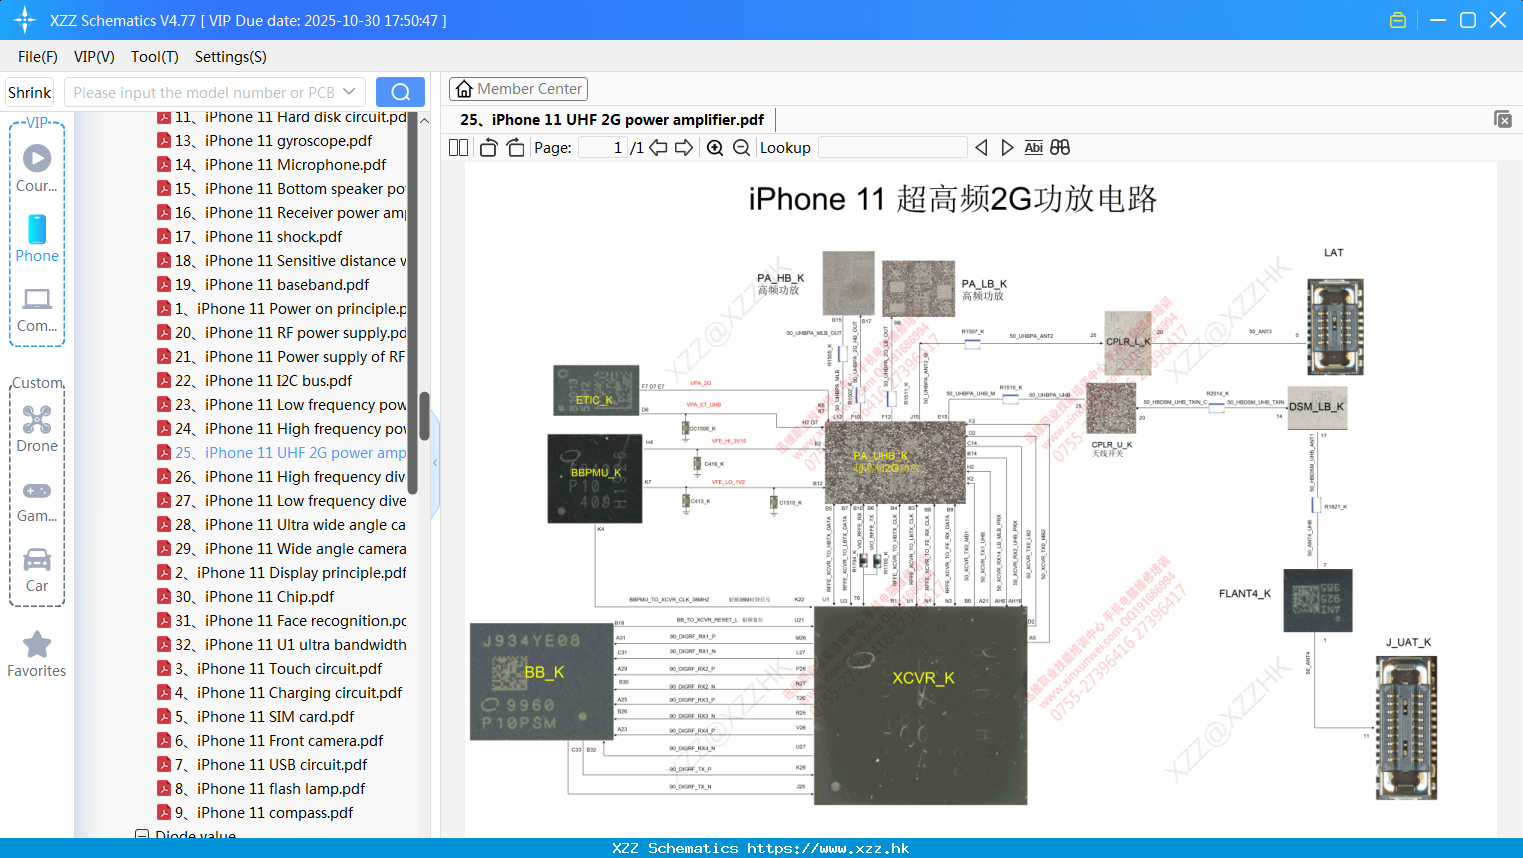Open Member Center
The height and width of the screenshot is (858, 1523).
518,89
